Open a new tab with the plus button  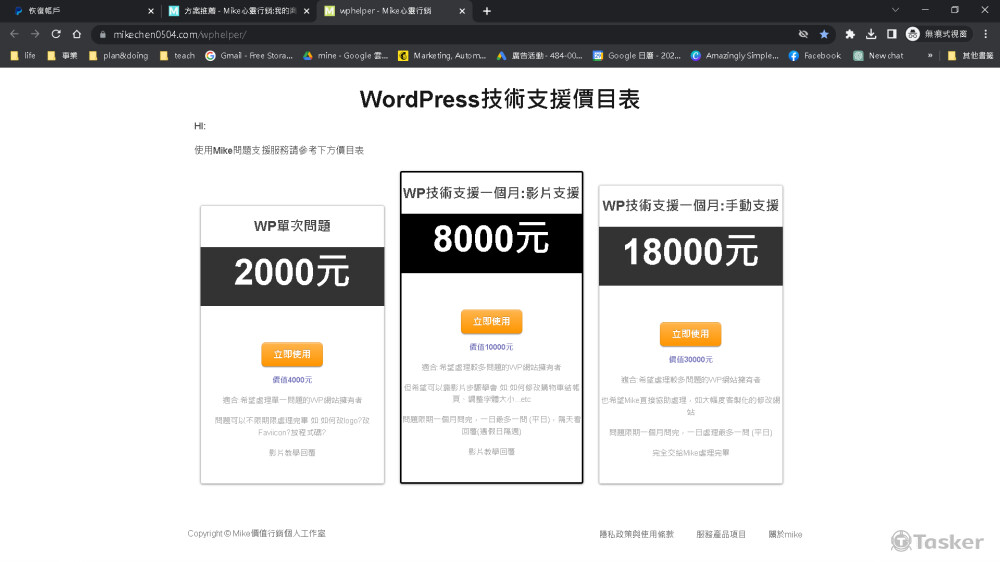(x=487, y=11)
